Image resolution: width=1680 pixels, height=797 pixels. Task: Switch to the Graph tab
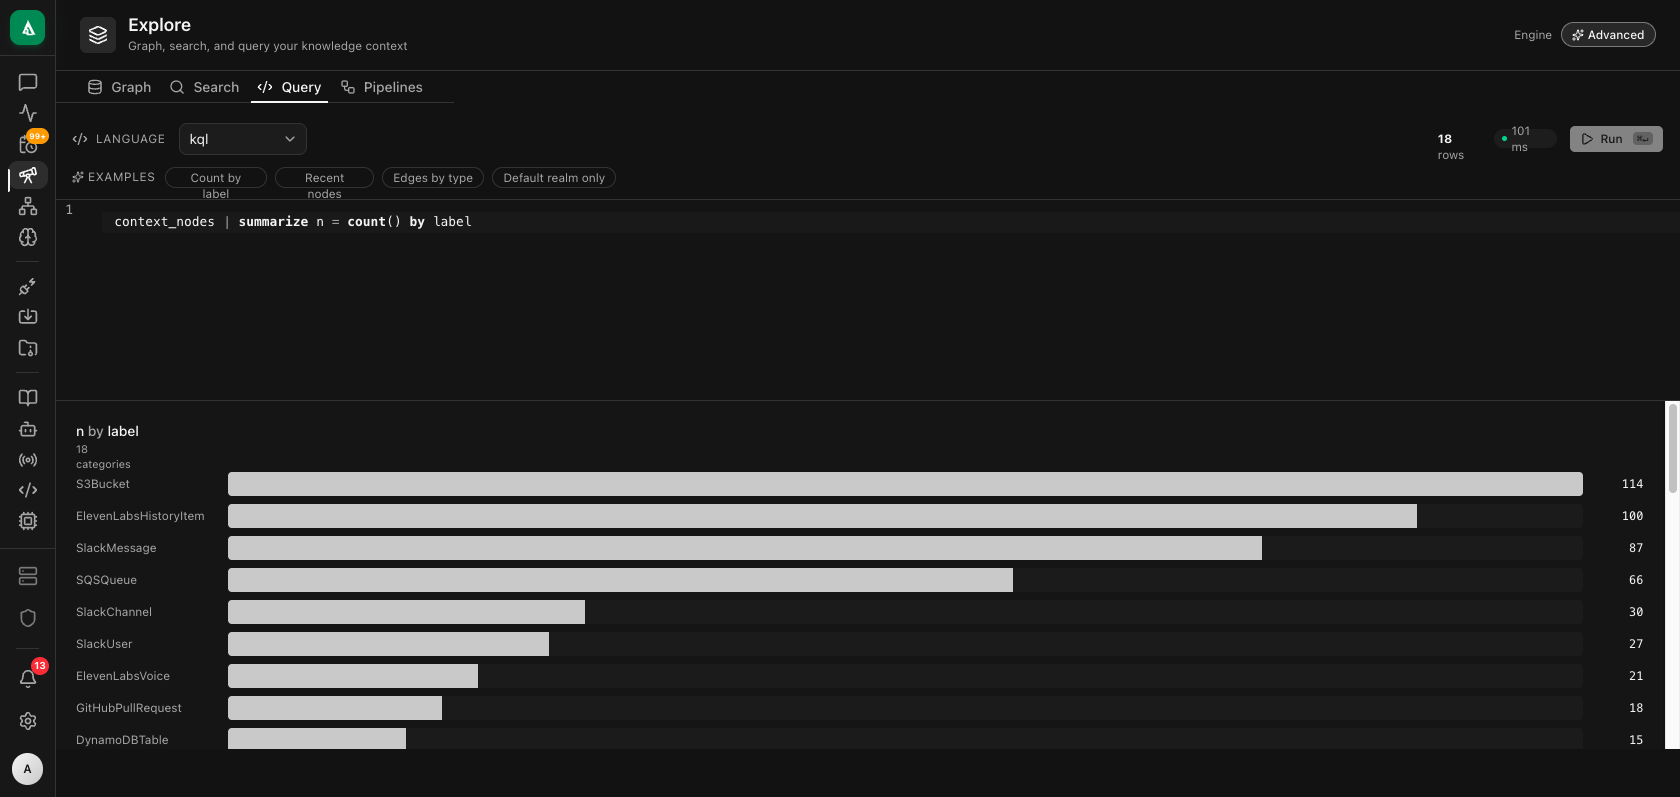pos(120,87)
